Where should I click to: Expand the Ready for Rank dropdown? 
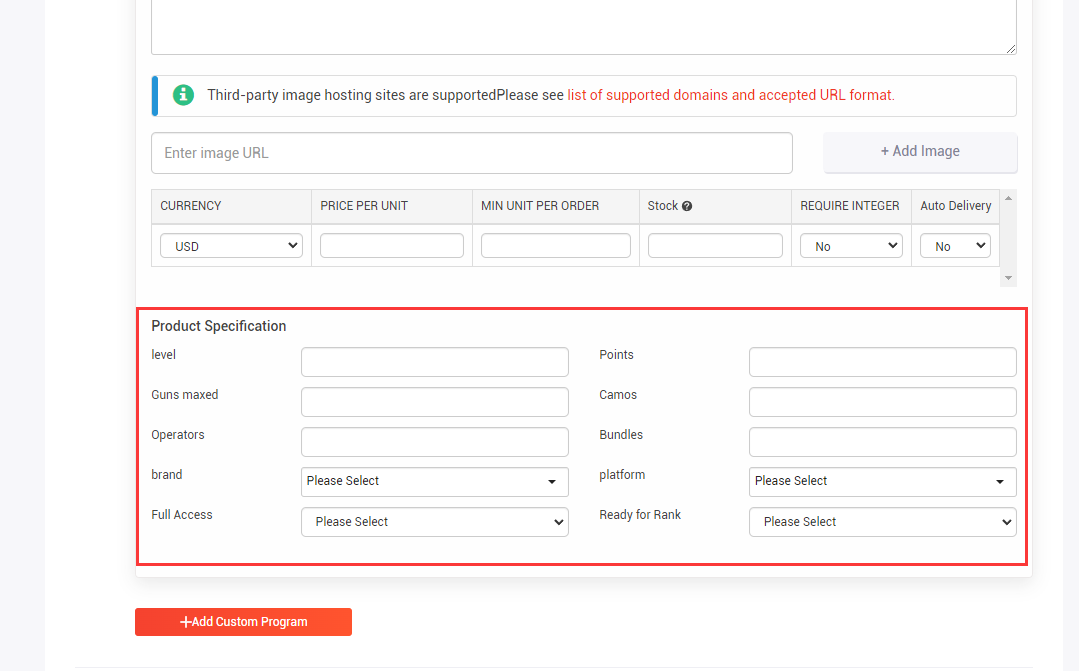coord(882,522)
